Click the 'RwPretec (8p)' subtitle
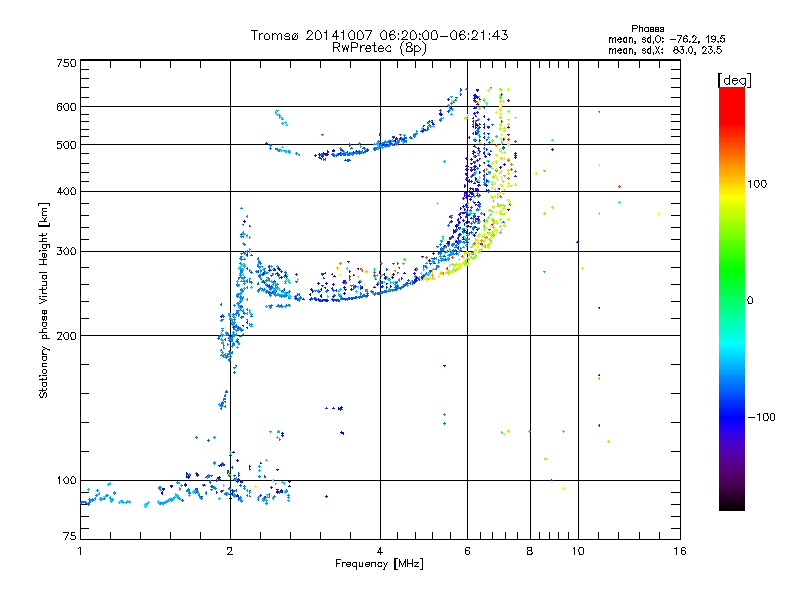The image size is (800, 600). pyautogui.click(x=379, y=48)
